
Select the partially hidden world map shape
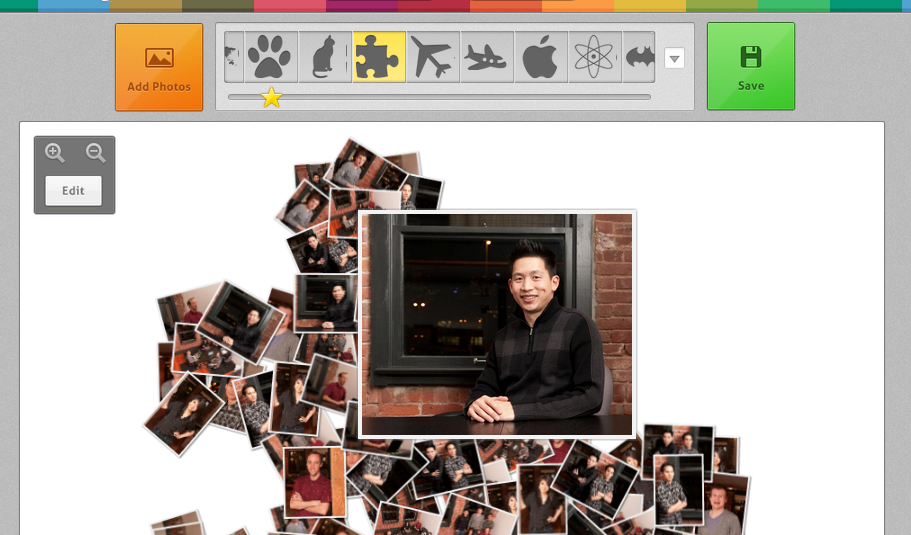pyautogui.click(x=234, y=57)
